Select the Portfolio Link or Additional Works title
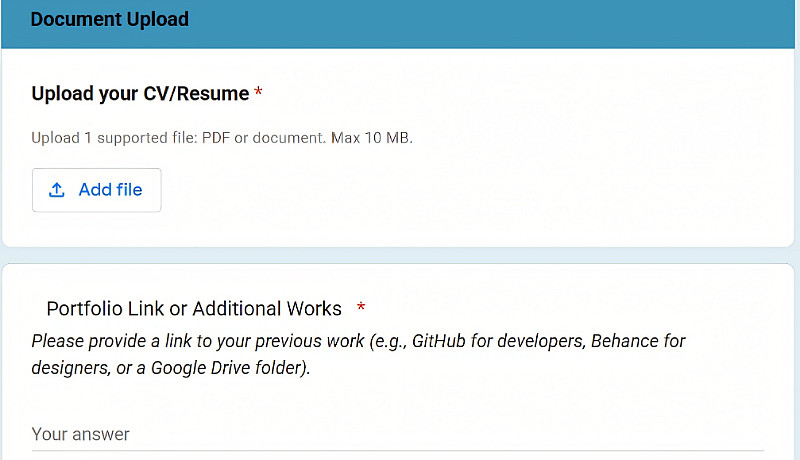 194,309
